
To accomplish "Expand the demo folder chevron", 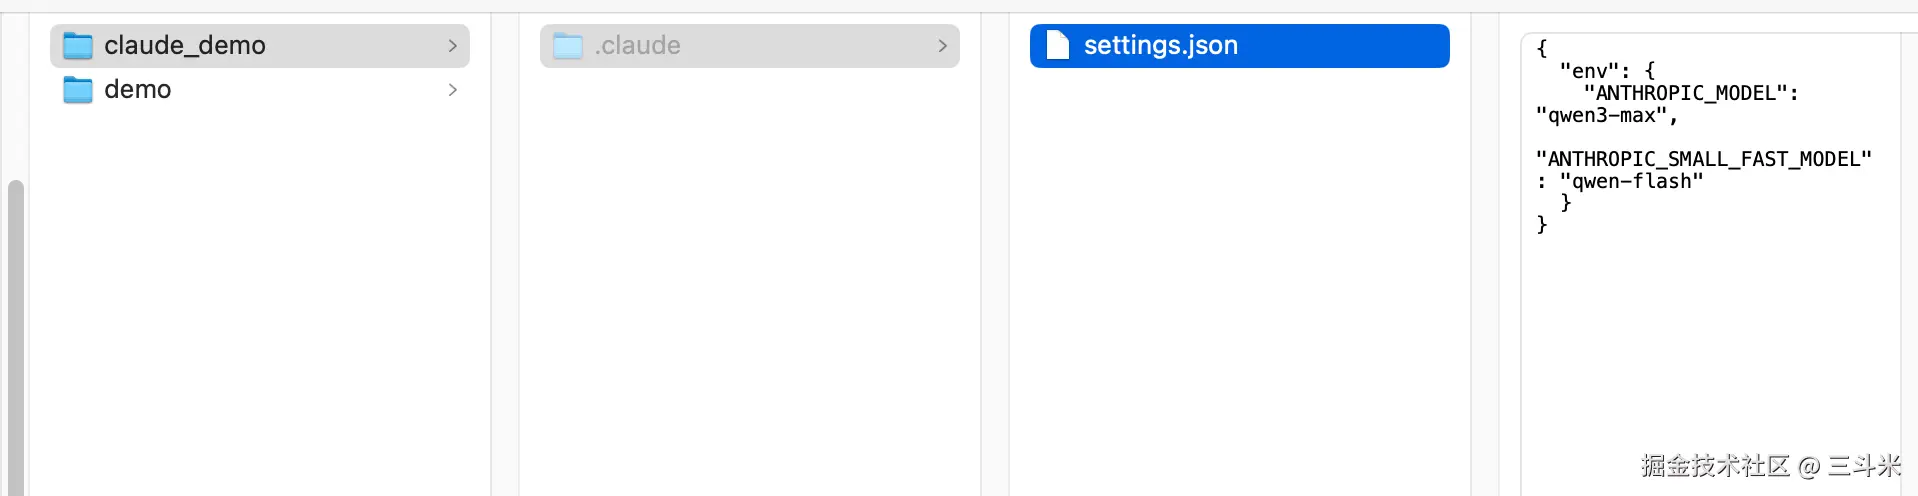I will tap(452, 90).
